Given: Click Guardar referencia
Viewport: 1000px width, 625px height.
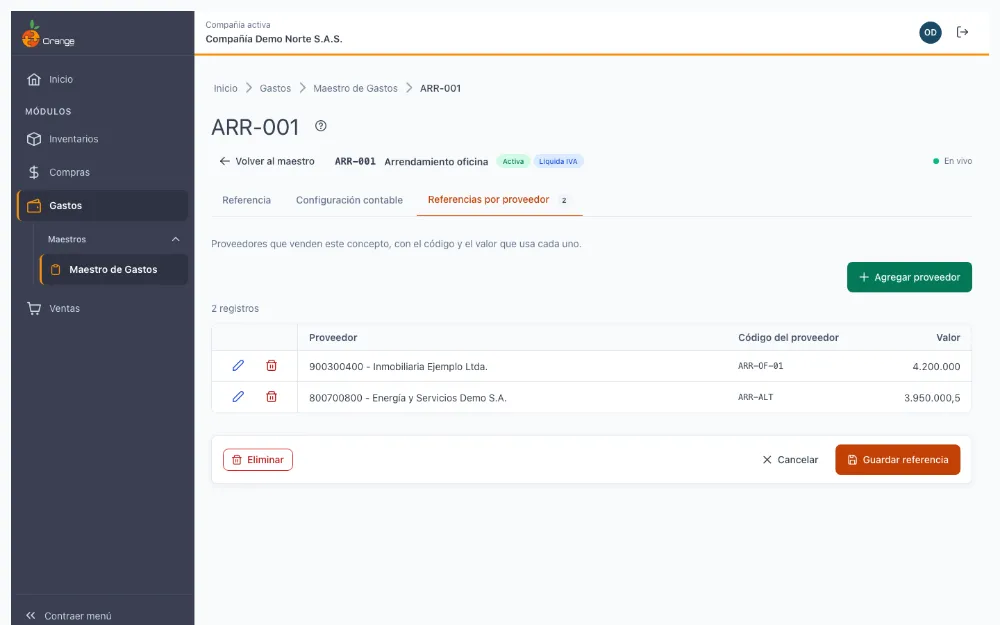Looking at the screenshot, I should pyautogui.click(x=897, y=460).
